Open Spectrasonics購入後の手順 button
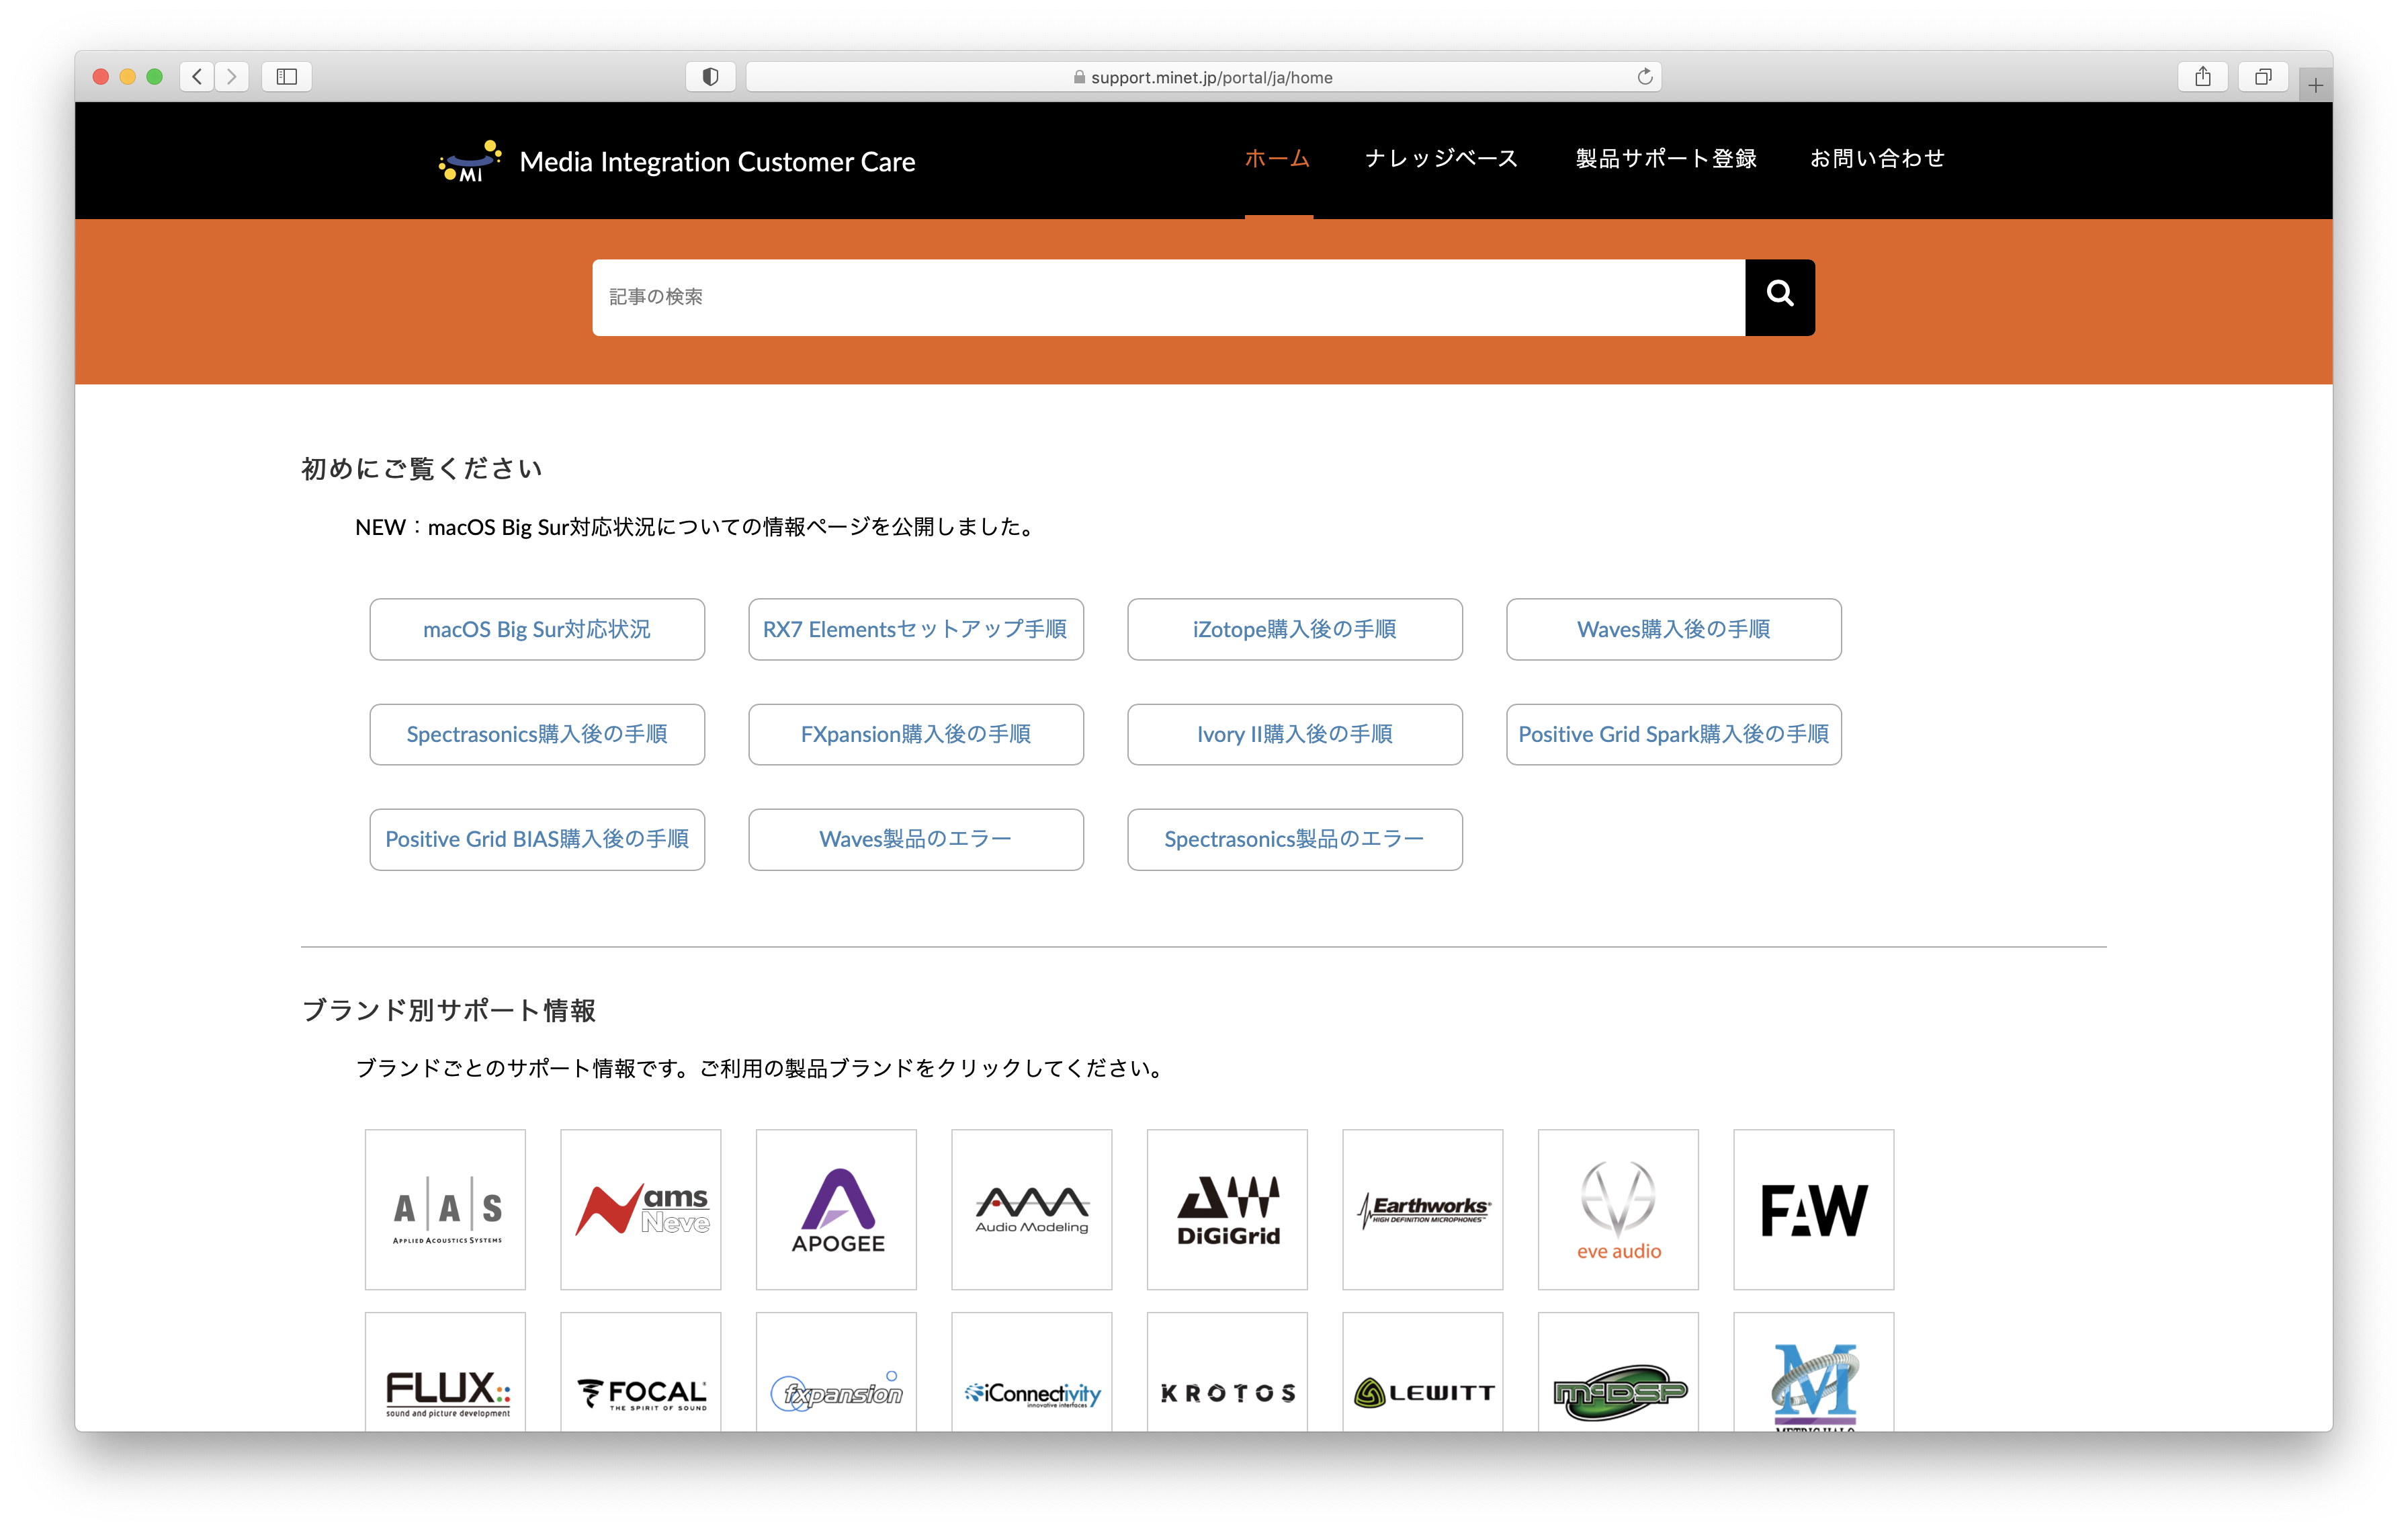The image size is (2408, 1531). (x=537, y=734)
